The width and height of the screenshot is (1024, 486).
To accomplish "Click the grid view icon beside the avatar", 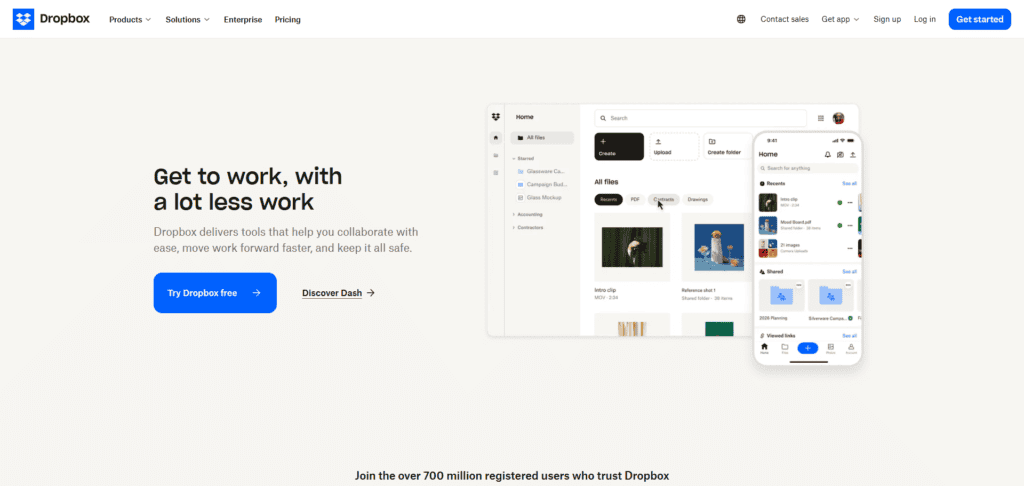I will tap(821, 118).
